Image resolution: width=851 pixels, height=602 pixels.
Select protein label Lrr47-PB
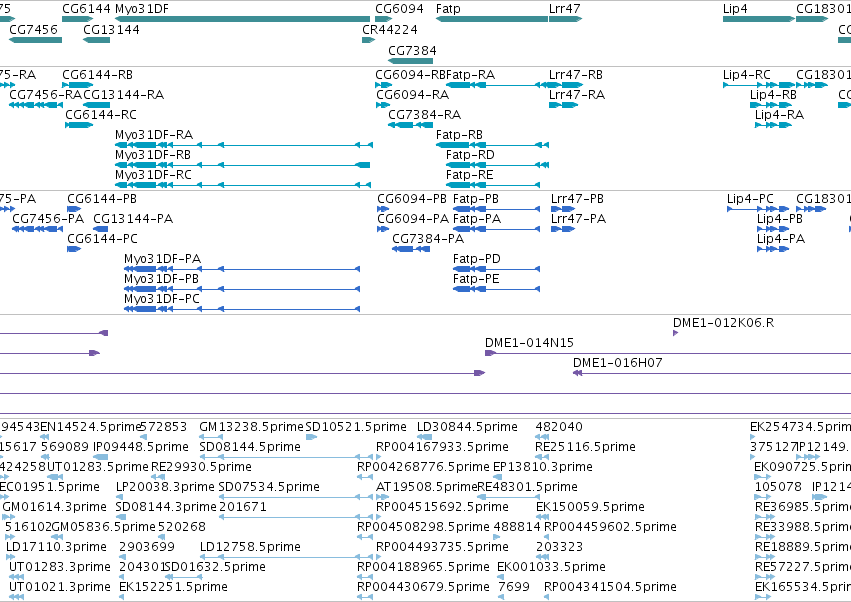tap(577, 199)
